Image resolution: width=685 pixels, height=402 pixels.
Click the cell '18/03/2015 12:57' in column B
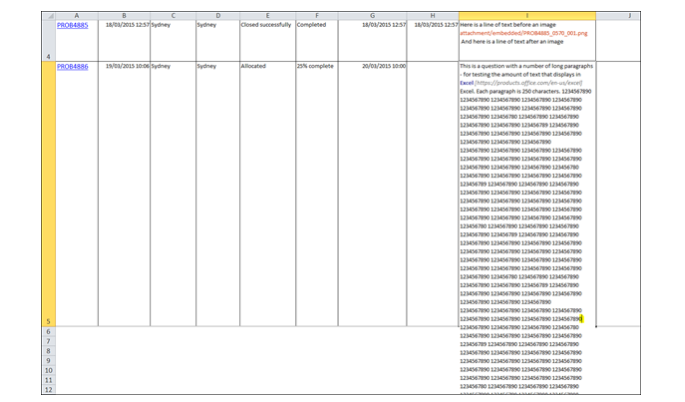(125, 41)
